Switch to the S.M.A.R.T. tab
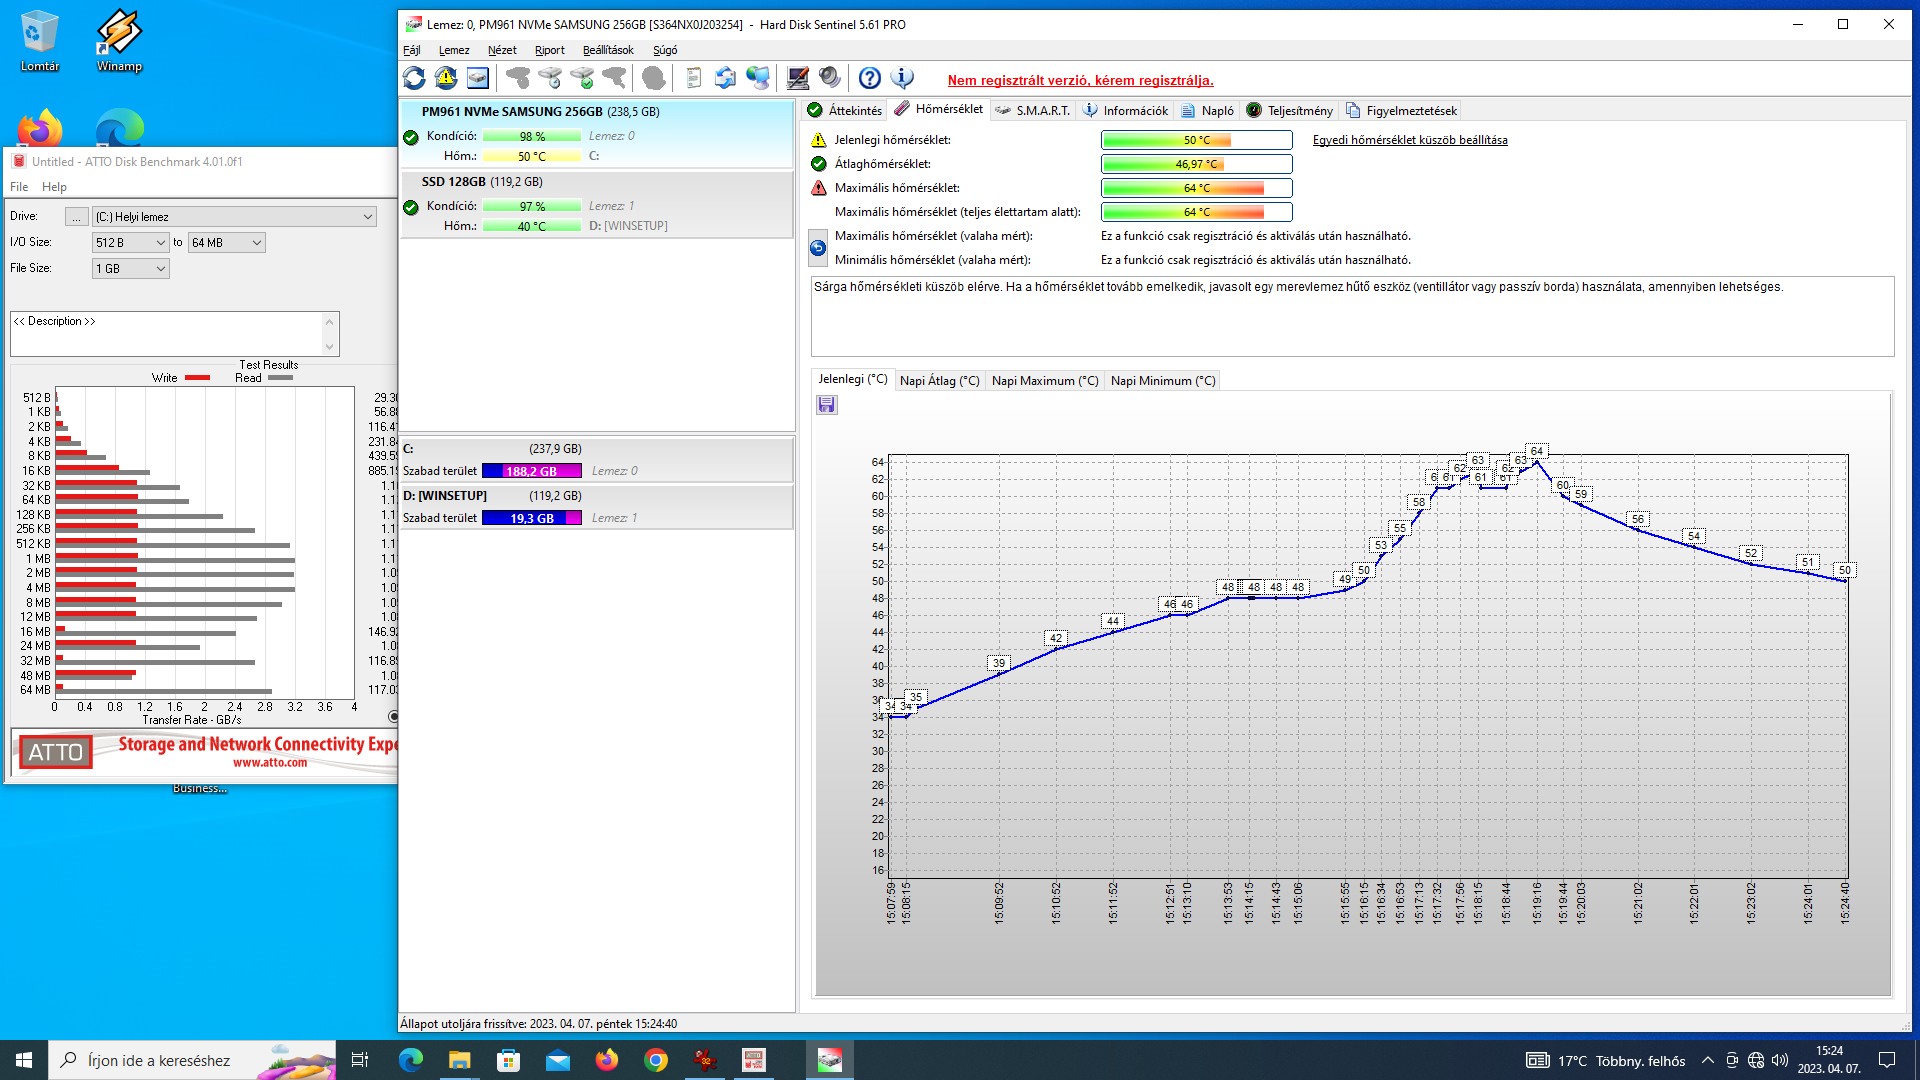The width and height of the screenshot is (1920, 1080). (1033, 110)
